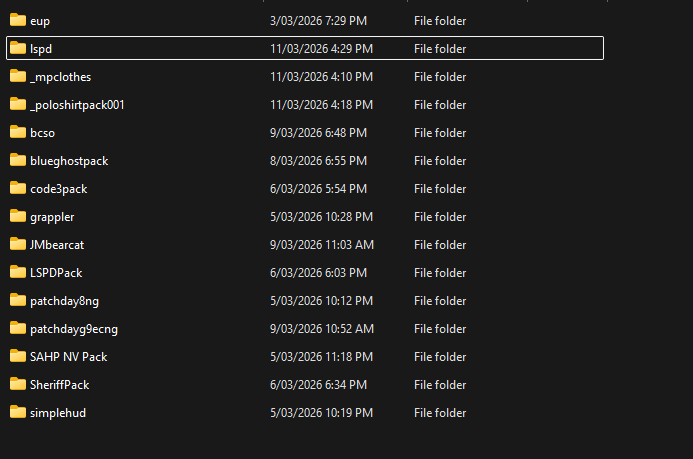Screen dimensions: 693x459
Task: Click File folder type in bcso row
Action: tap(440, 133)
